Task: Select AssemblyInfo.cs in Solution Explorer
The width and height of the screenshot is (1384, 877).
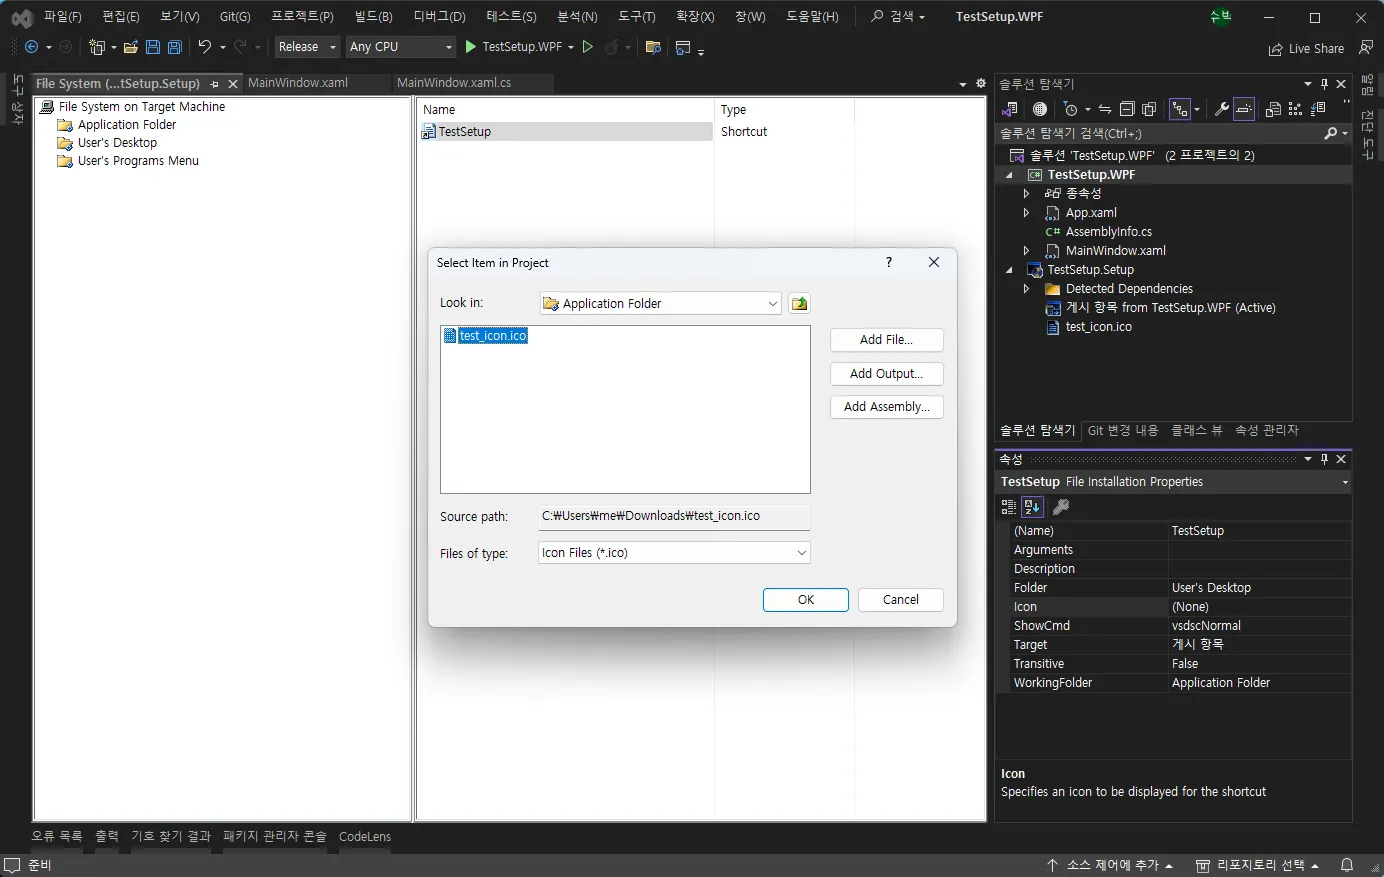Action: point(1109,232)
